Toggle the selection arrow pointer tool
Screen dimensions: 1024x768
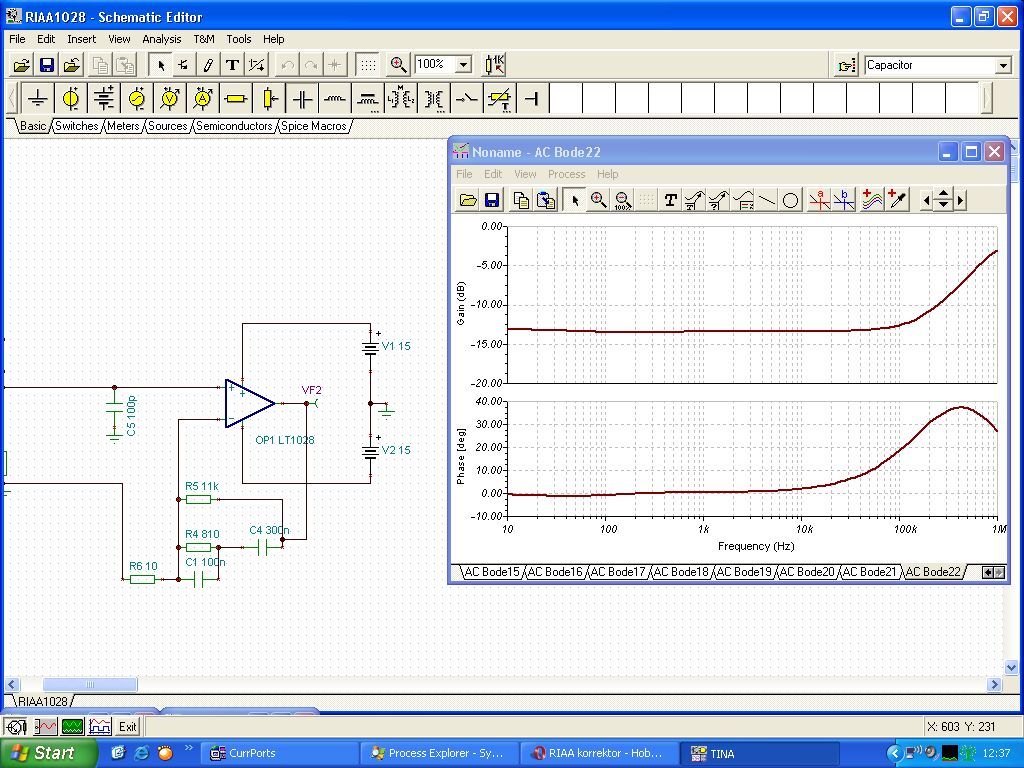pos(160,65)
